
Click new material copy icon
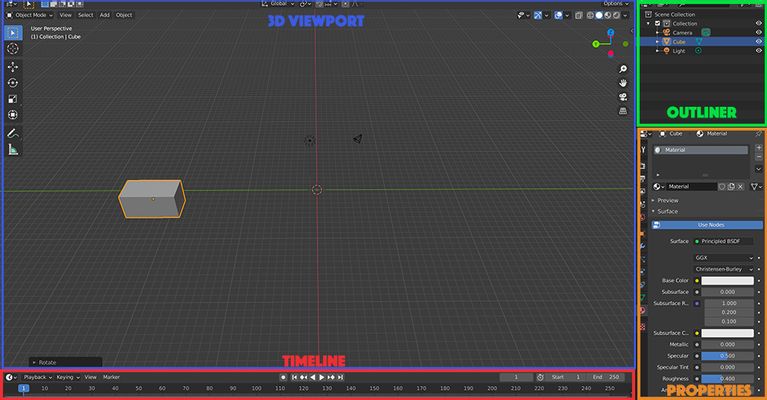731,186
